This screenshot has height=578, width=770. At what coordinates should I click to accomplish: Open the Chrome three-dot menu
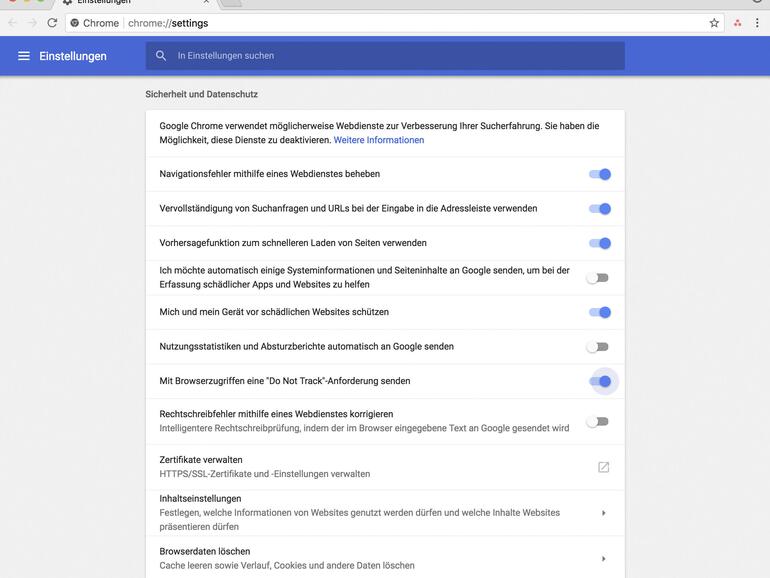pyautogui.click(x=759, y=23)
